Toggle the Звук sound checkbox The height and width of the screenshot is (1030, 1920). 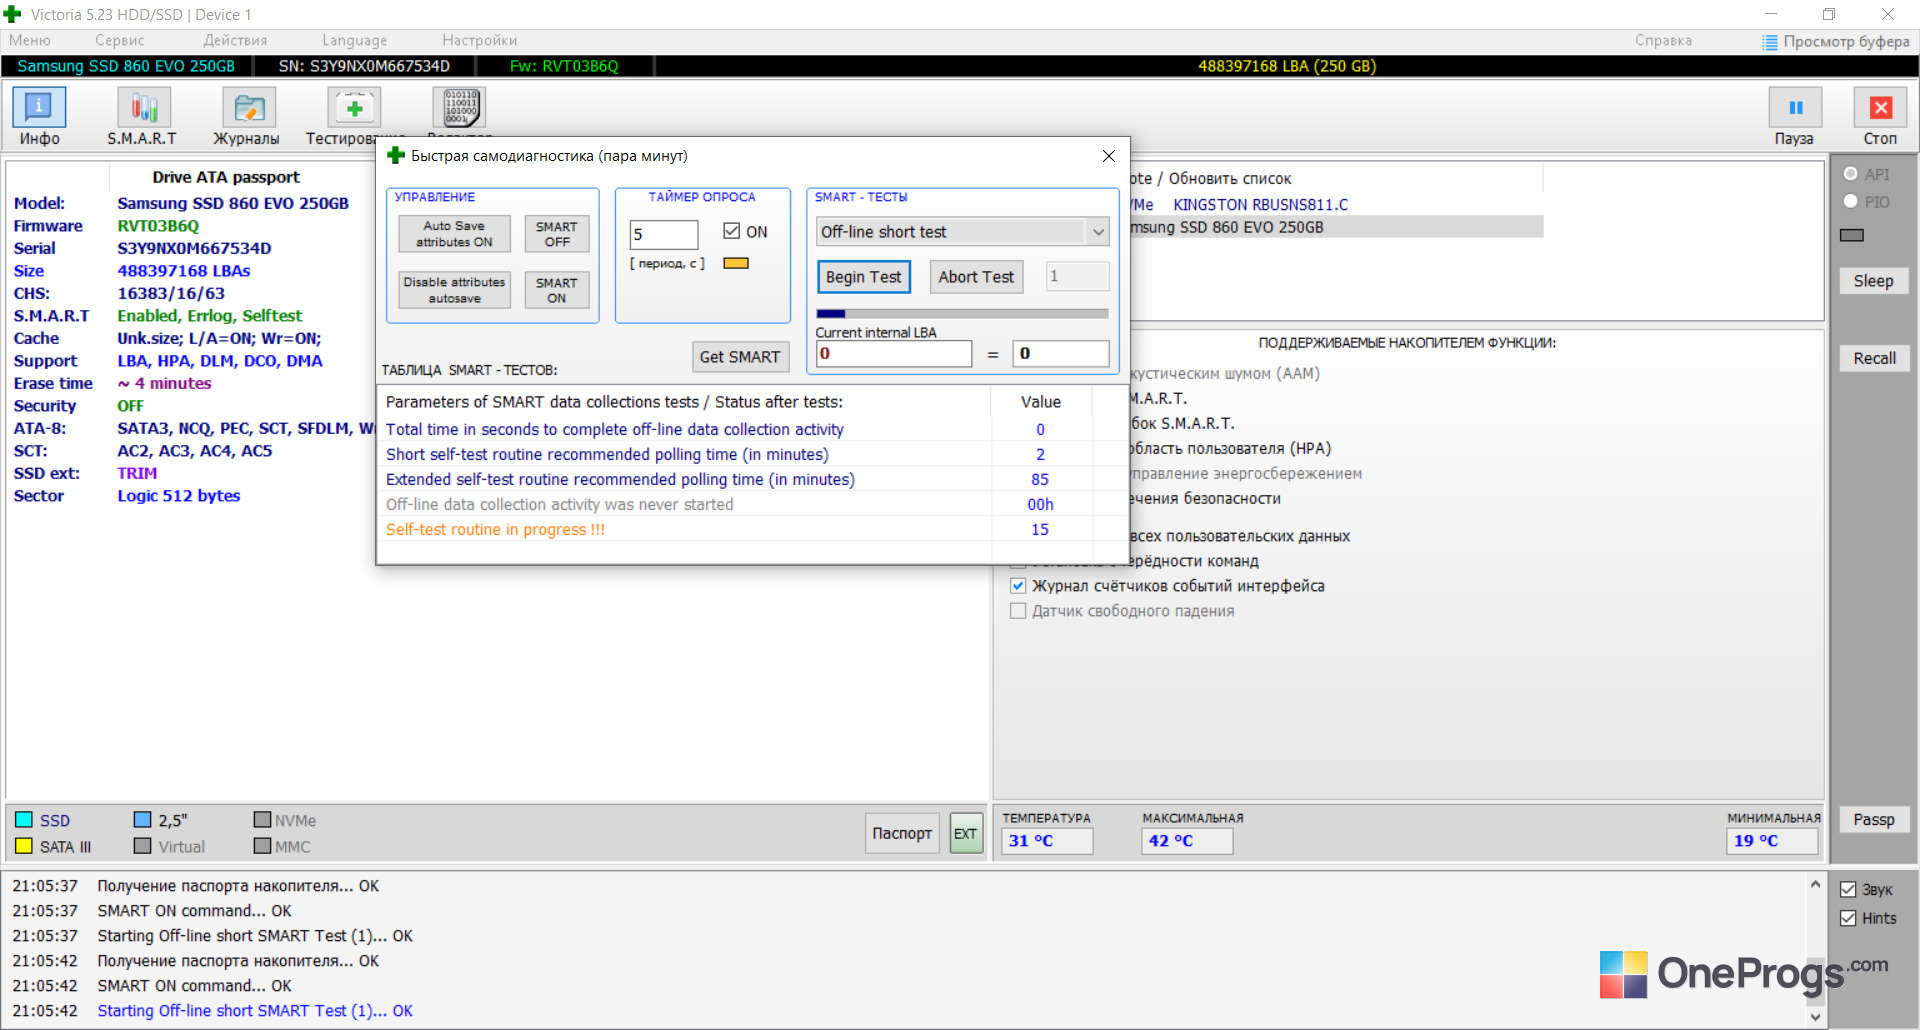(x=1848, y=890)
